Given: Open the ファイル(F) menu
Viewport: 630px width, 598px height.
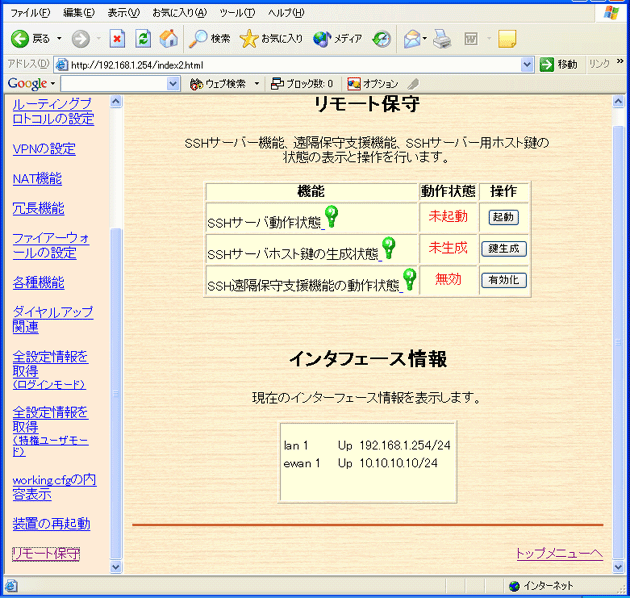Looking at the screenshot, I should tap(29, 12).
